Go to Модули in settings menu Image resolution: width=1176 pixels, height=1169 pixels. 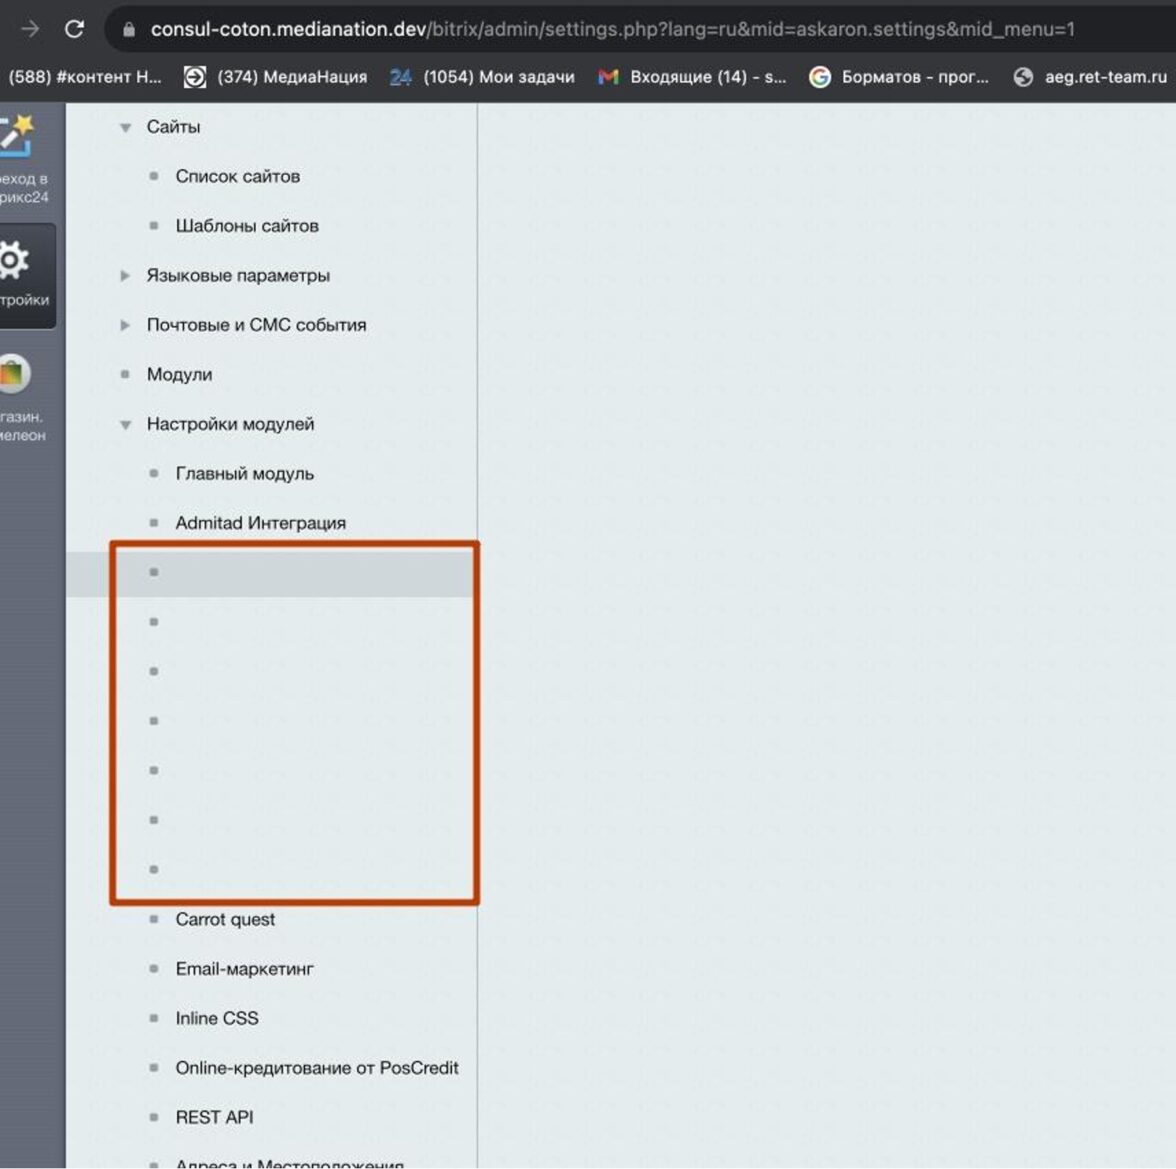(179, 375)
